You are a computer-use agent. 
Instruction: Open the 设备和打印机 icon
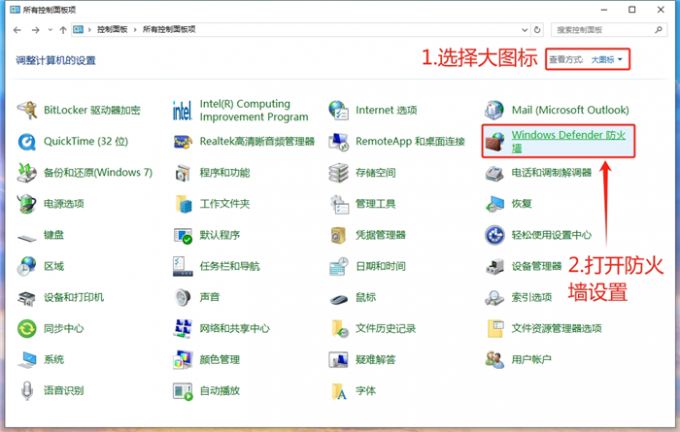(26, 298)
